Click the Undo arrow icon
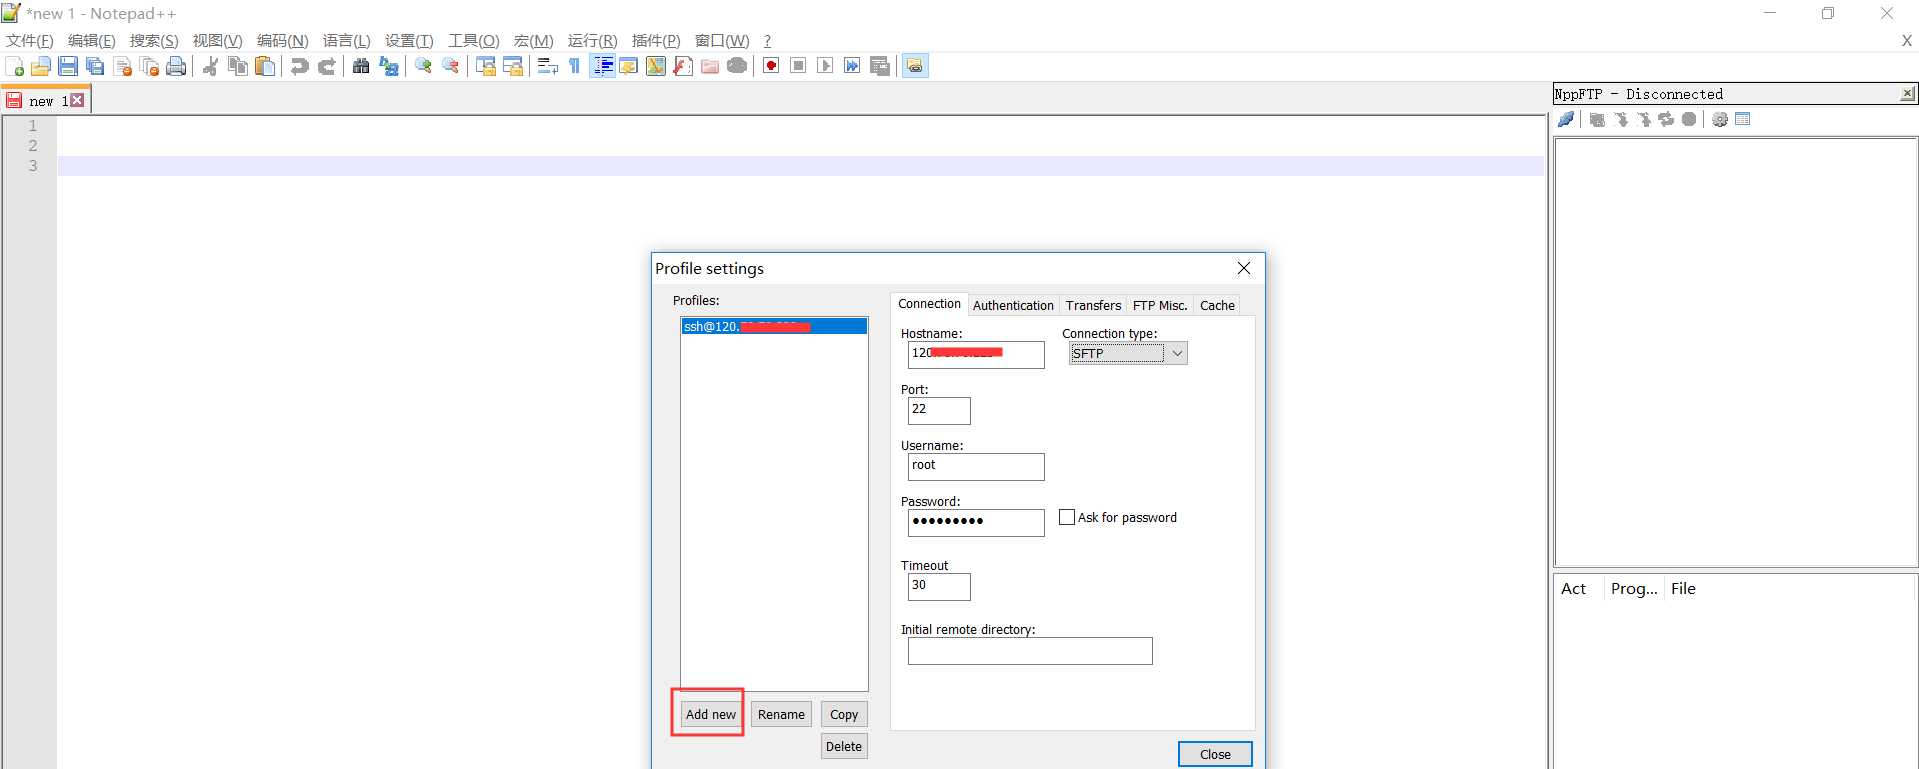Screen dimensions: 1919x769 click(x=299, y=66)
